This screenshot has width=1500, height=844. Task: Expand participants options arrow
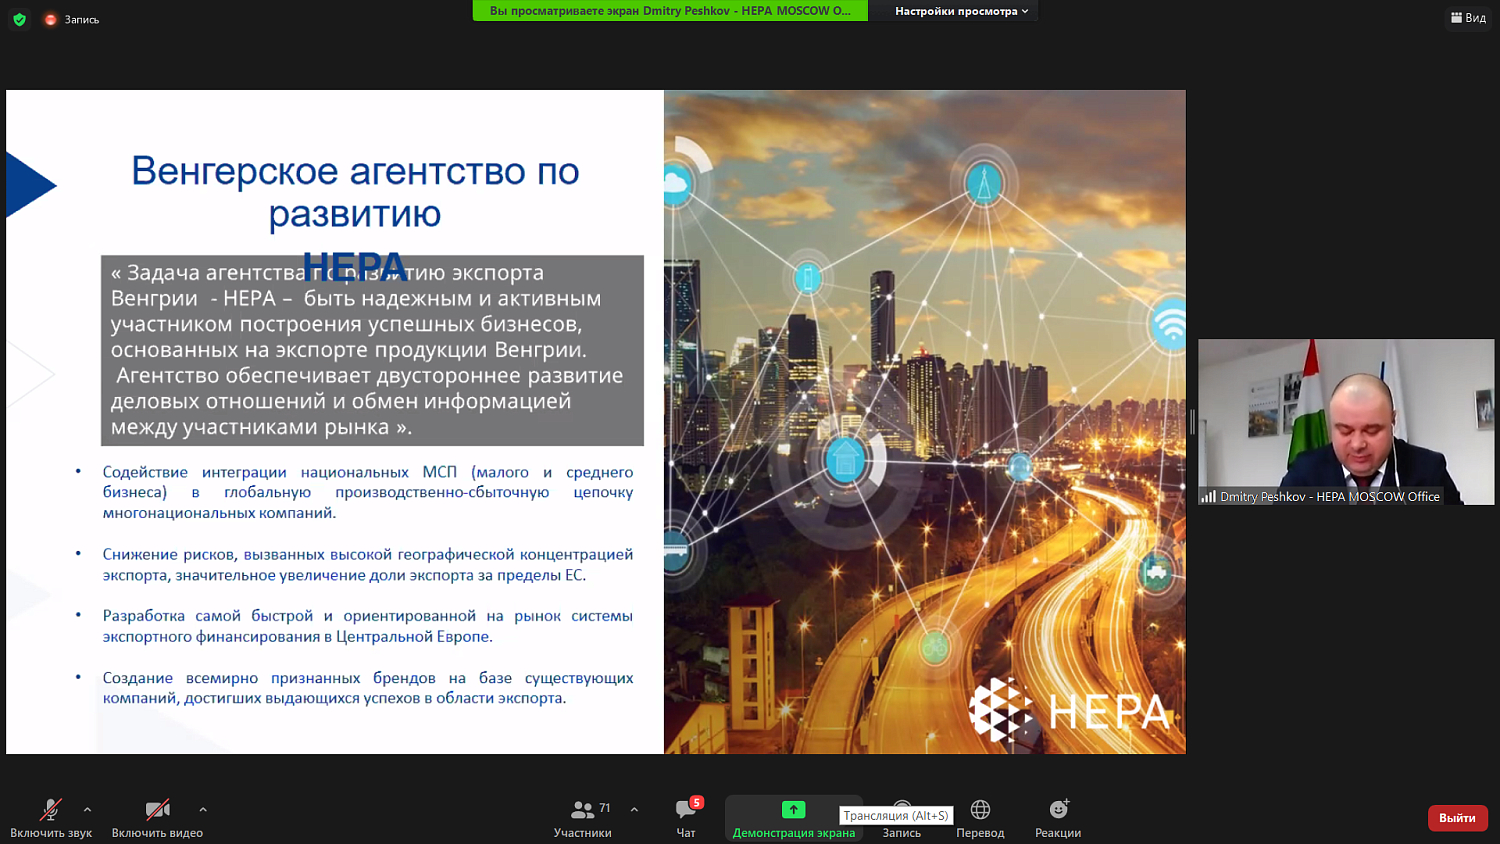[x=634, y=809]
